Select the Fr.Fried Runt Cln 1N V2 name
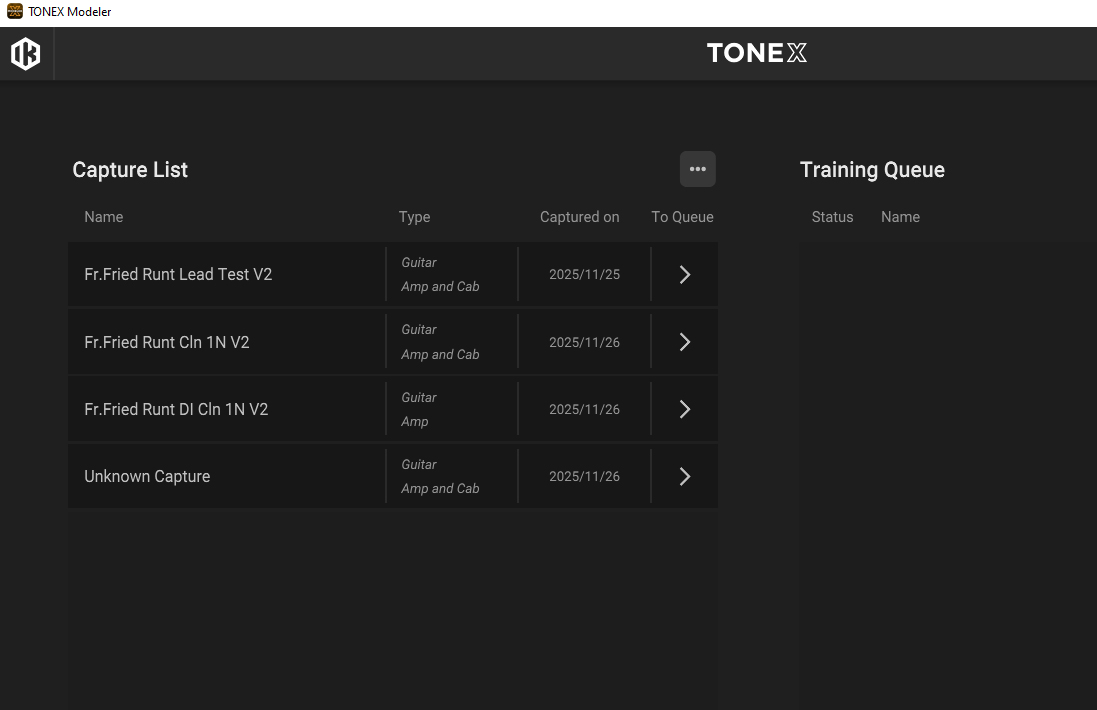1097x710 pixels. click(x=167, y=342)
